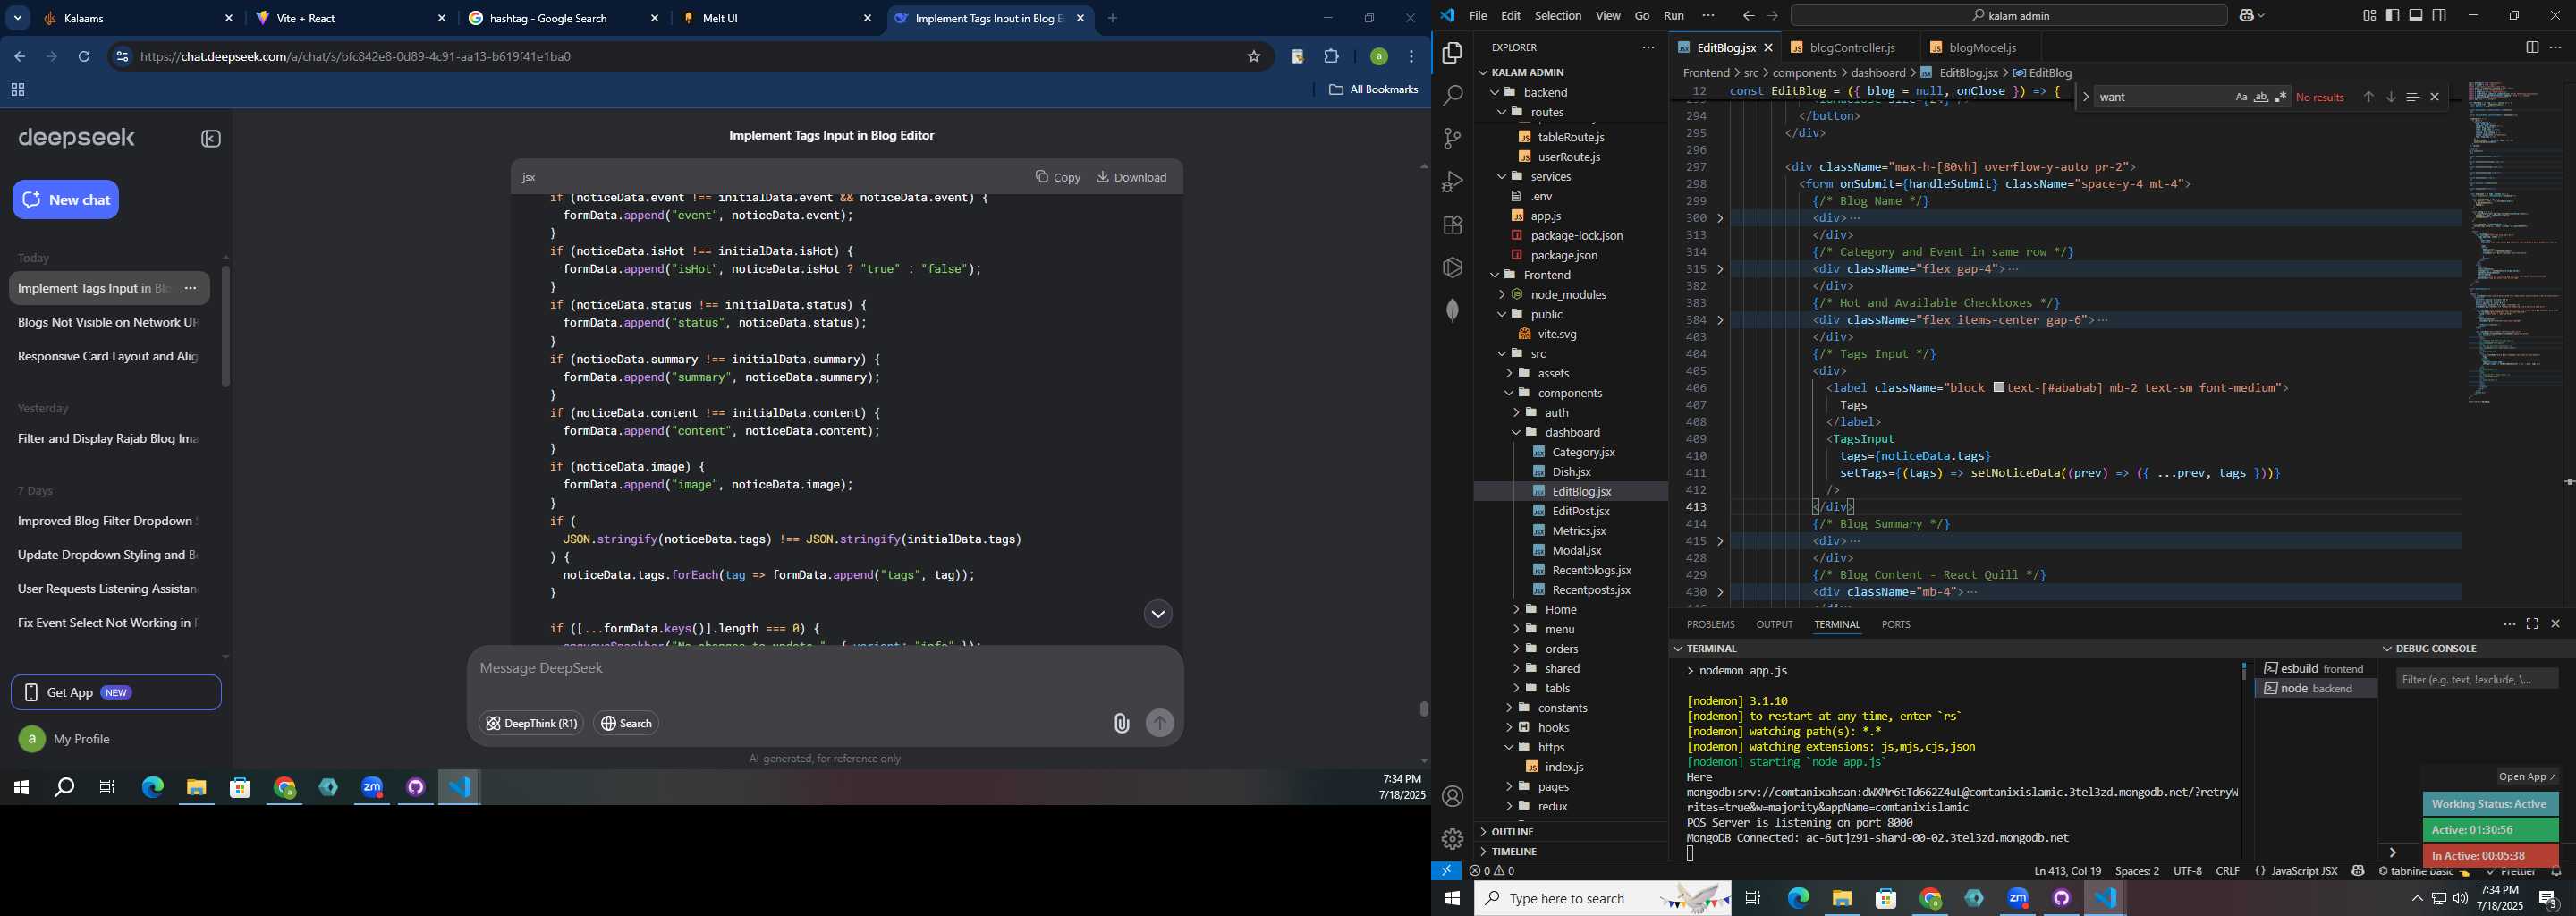Open Modal.jsx in explorer
This screenshot has width=2576, height=916.
coord(1576,550)
